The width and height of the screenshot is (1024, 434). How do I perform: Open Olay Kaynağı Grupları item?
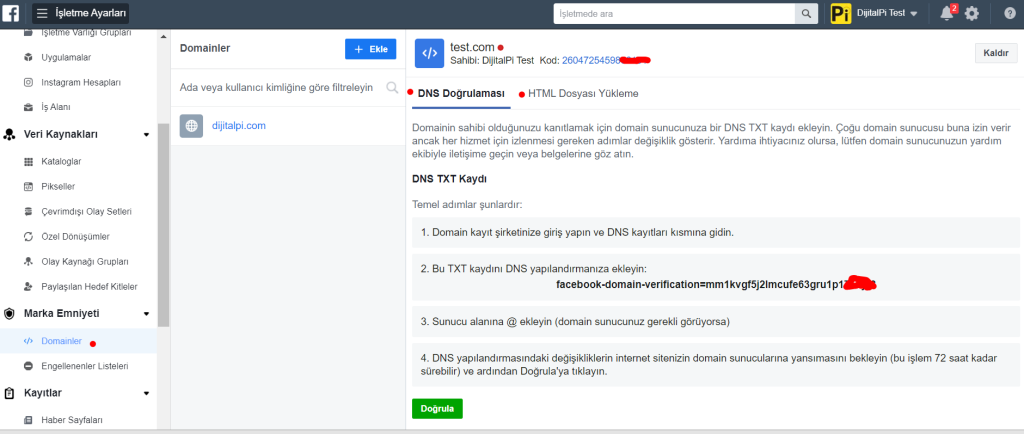85,262
